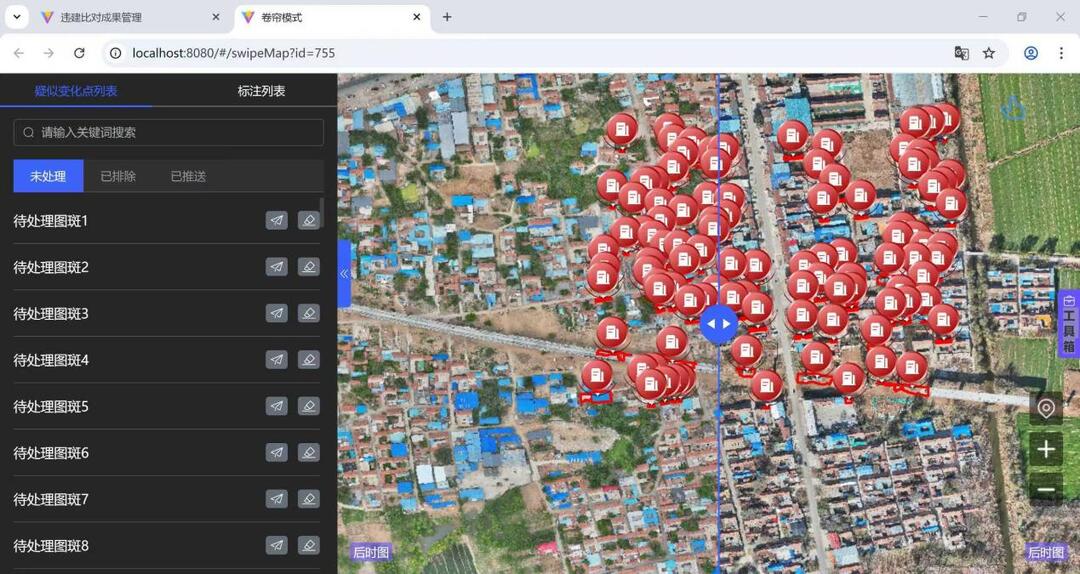Click the location marker icon on map
Screen dimensions: 1080x574
1046,408
